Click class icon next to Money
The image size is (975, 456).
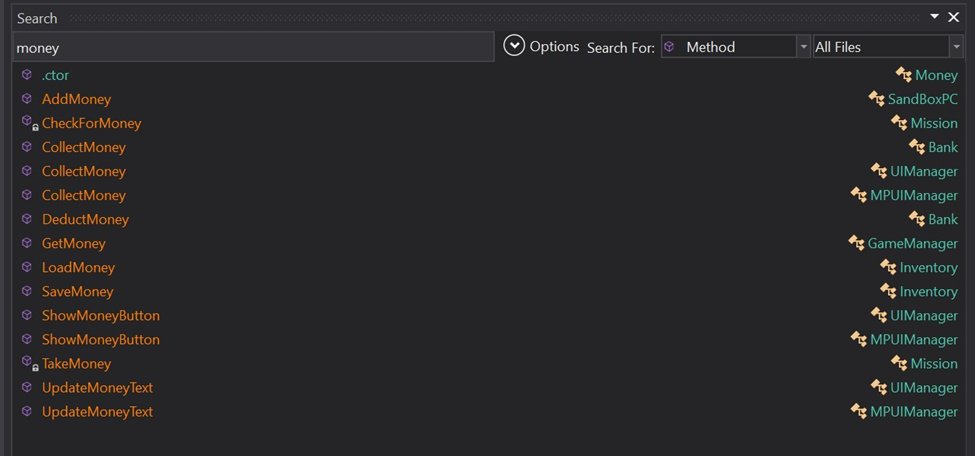click(903, 75)
